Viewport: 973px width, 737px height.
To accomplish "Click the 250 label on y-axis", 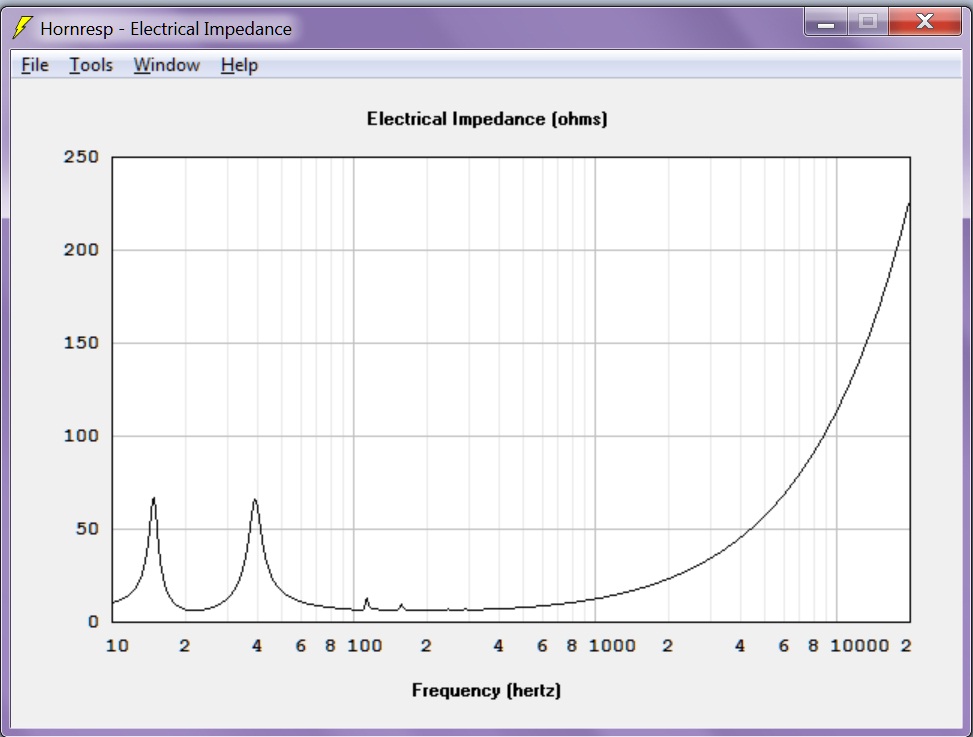I will pyautogui.click(x=81, y=157).
